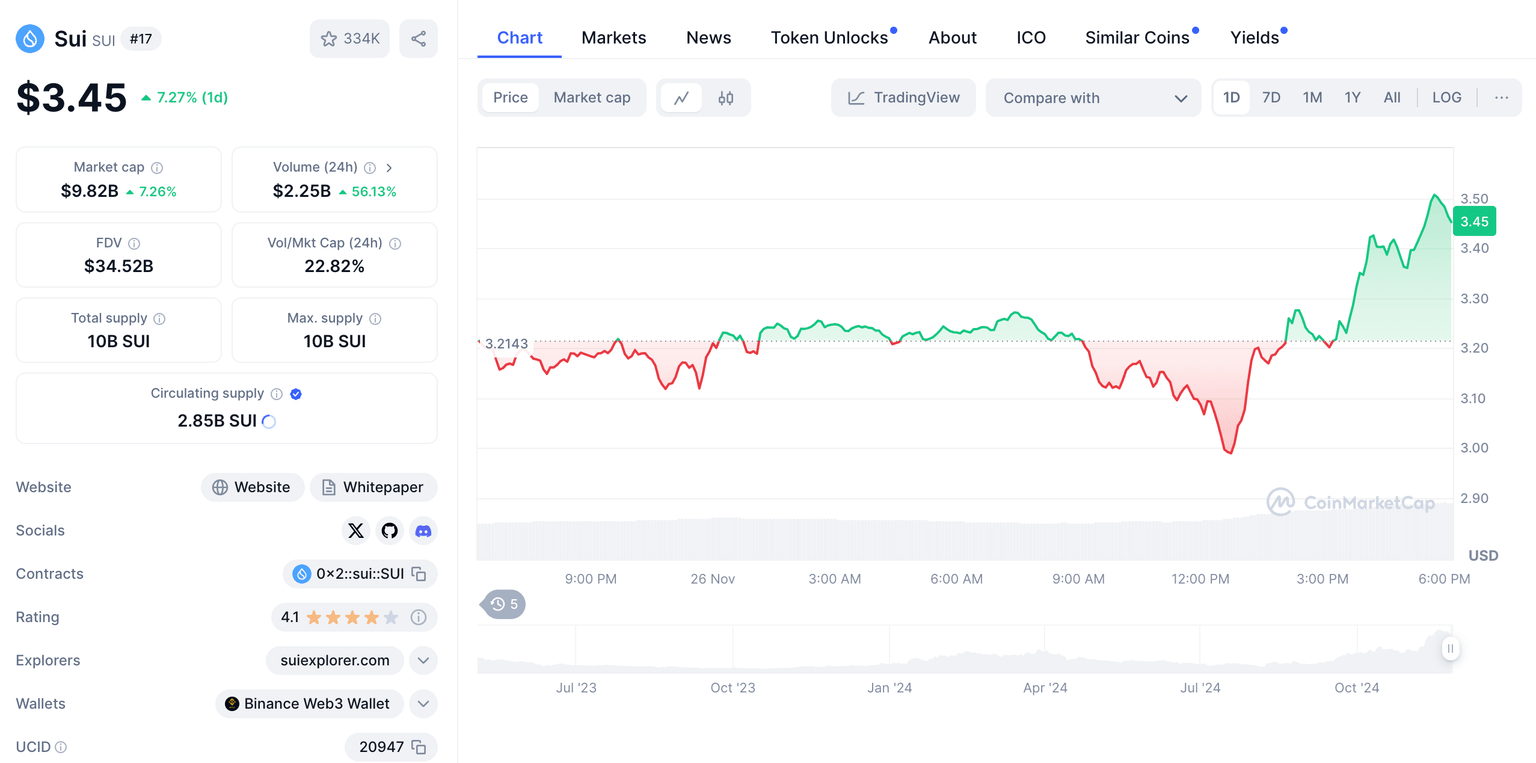Expand the Explorers list chevron
Screen dimensions: 1536x763
click(423, 661)
